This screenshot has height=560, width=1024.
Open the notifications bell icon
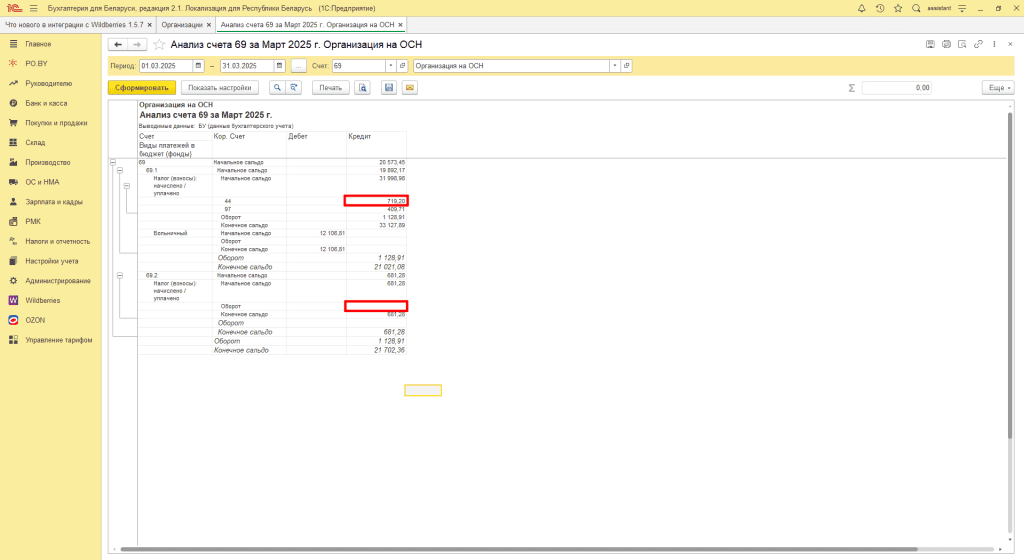(x=862, y=8)
